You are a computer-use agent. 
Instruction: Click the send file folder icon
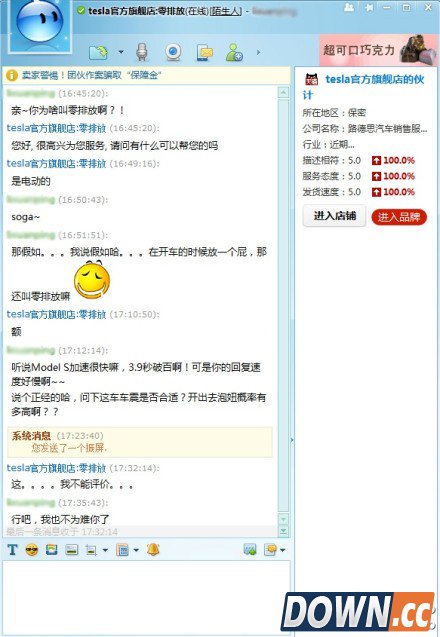coord(98,52)
